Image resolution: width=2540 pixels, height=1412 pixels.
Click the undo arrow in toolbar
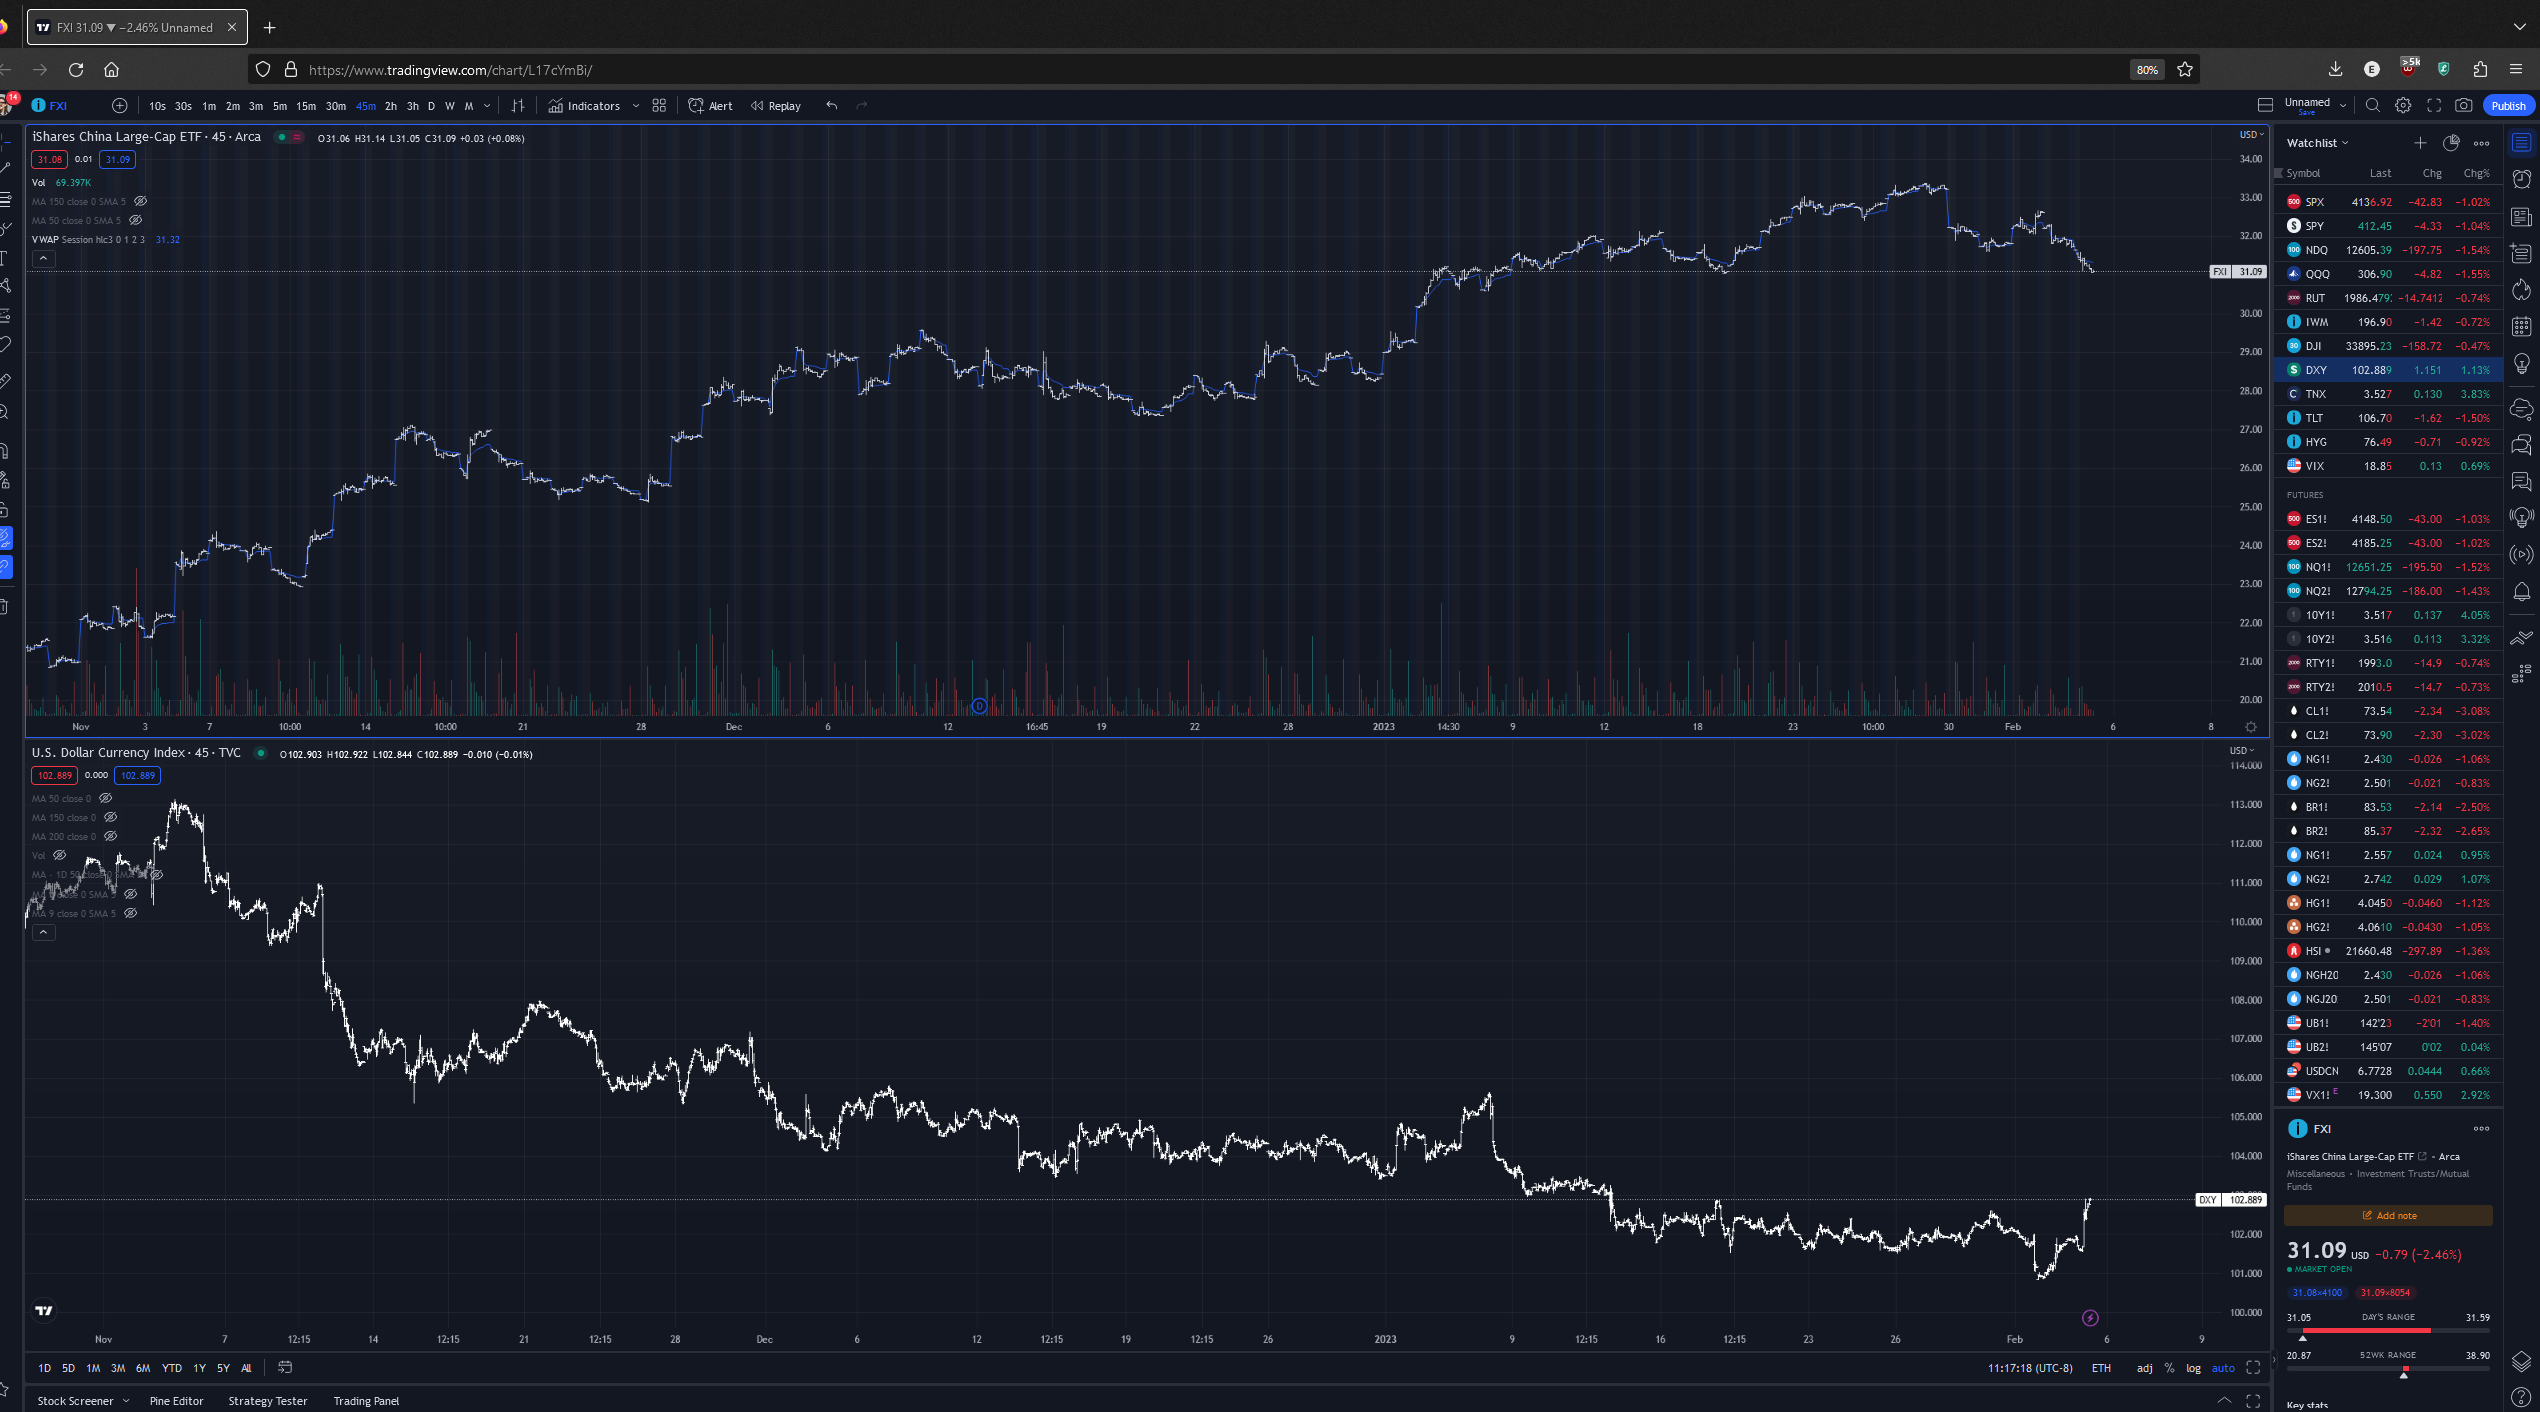(x=831, y=106)
